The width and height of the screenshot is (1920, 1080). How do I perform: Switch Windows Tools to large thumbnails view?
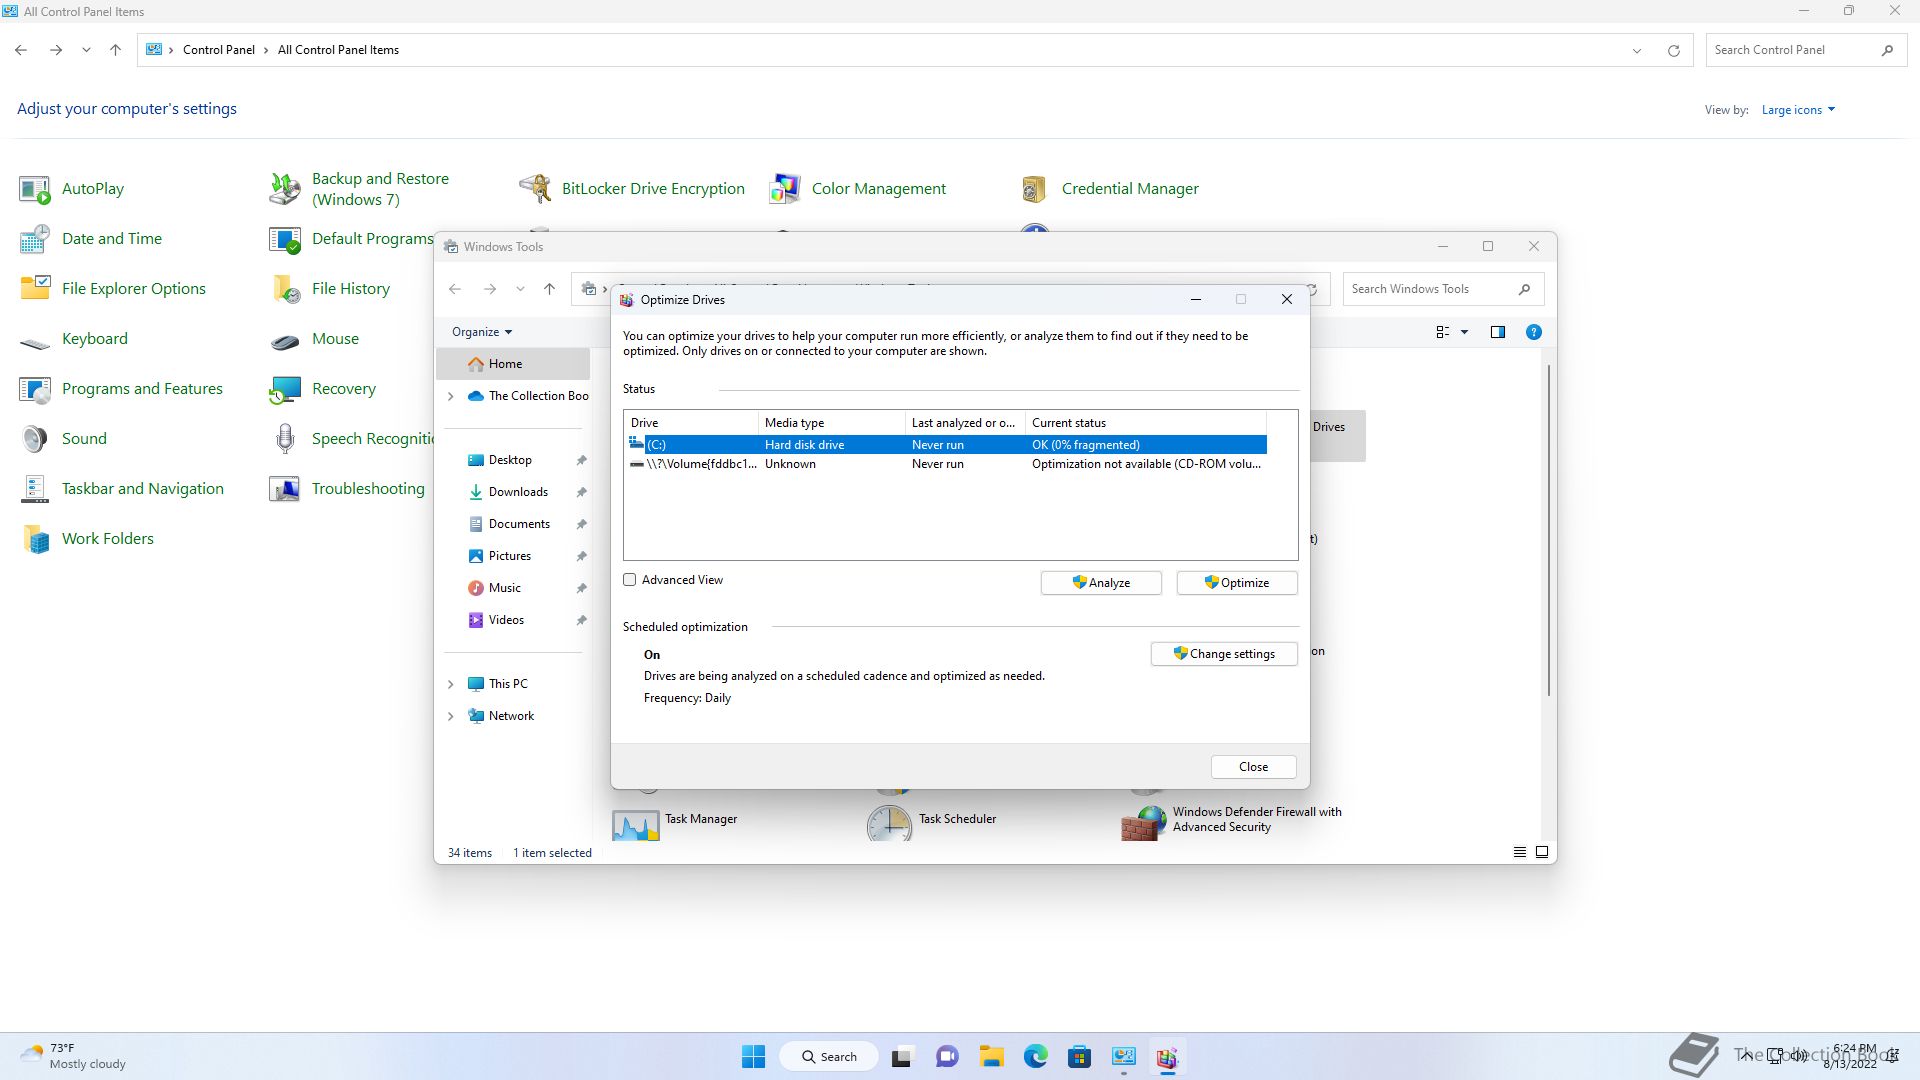(1542, 852)
